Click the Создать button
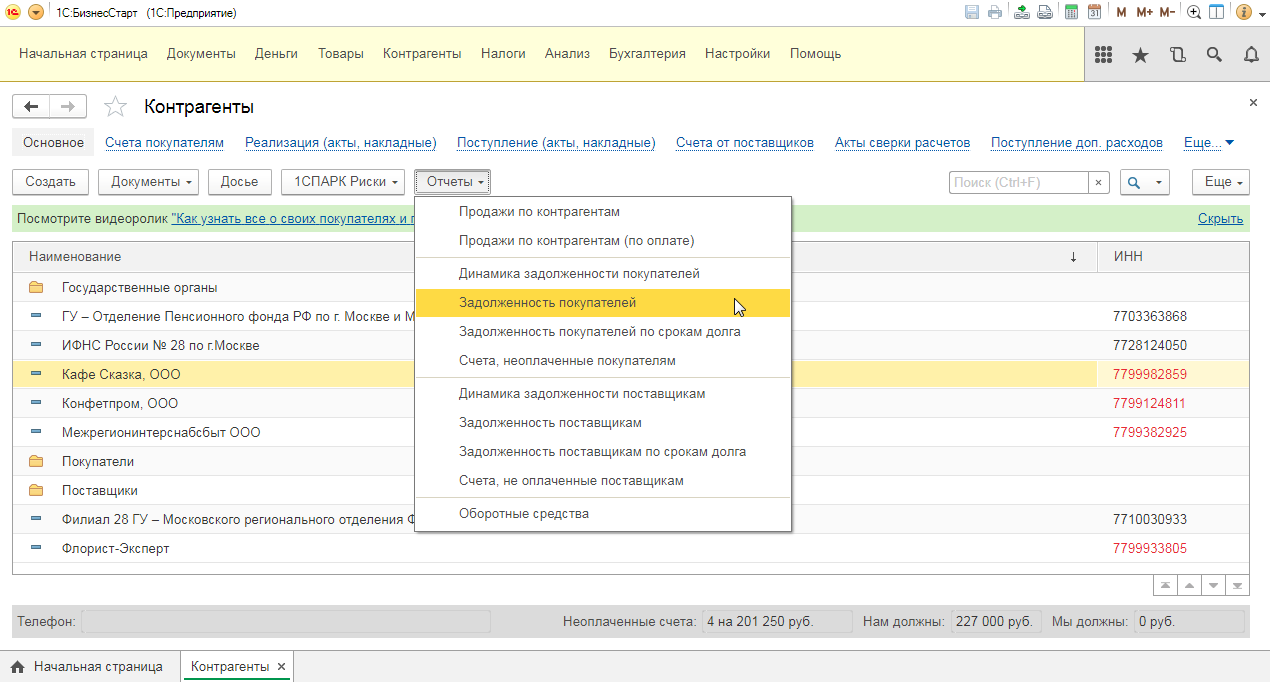Viewport: 1270px width, 682px height. pyautogui.click(x=50, y=182)
